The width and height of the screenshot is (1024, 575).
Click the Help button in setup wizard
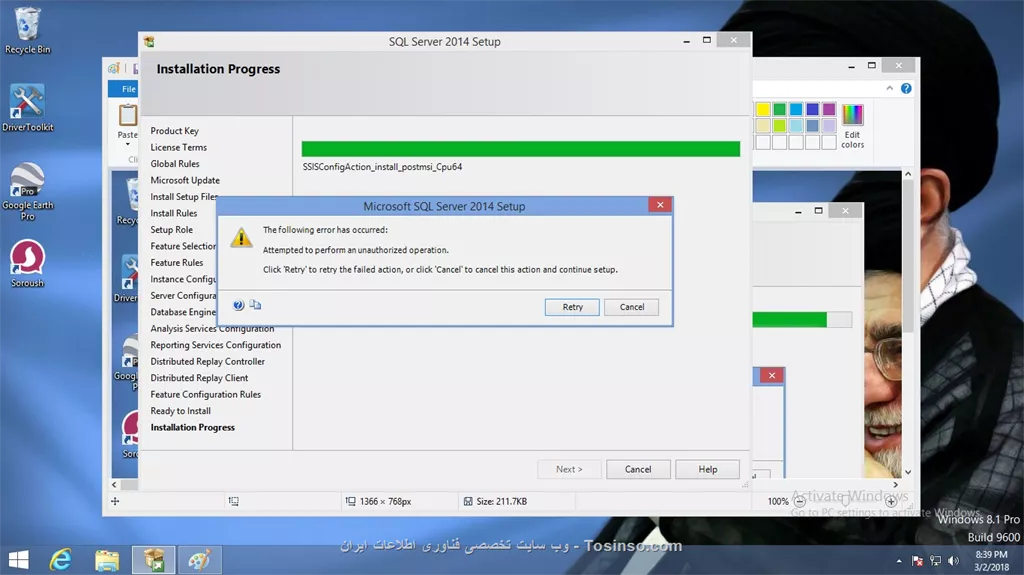707,469
